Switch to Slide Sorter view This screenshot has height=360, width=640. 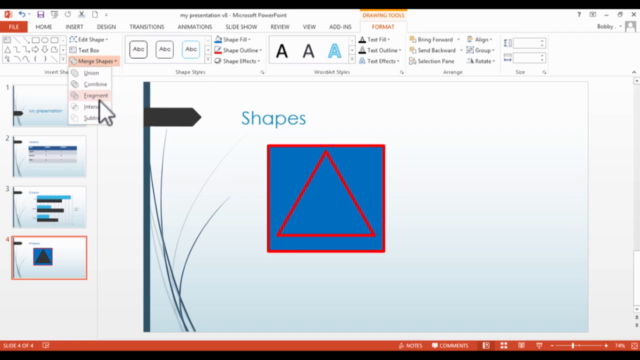504,346
